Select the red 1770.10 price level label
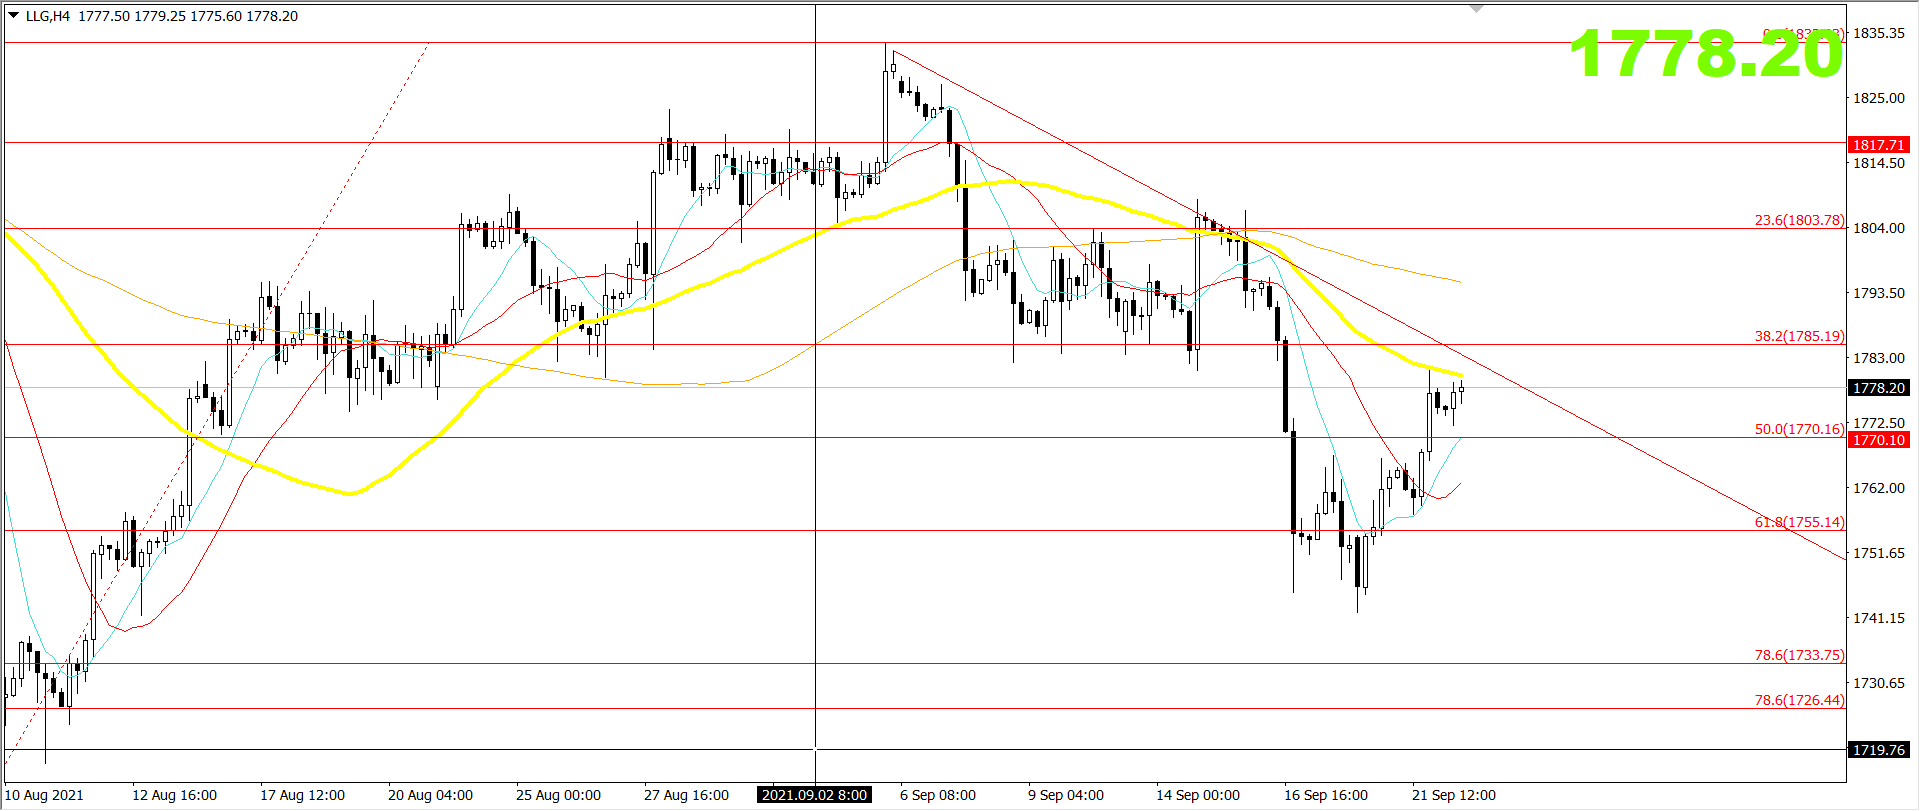The width and height of the screenshot is (1920, 811). coord(1879,440)
